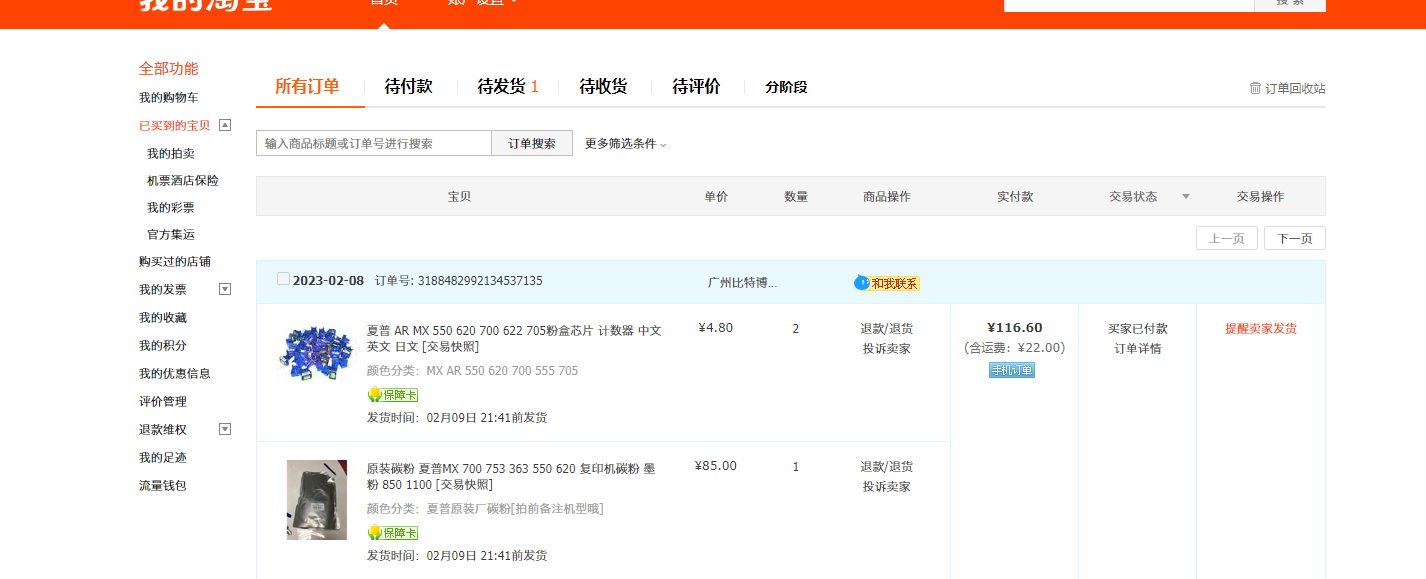Screen dimensions: 1426x579
Task: Click the blue chips product thumbnail
Action: [317, 353]
